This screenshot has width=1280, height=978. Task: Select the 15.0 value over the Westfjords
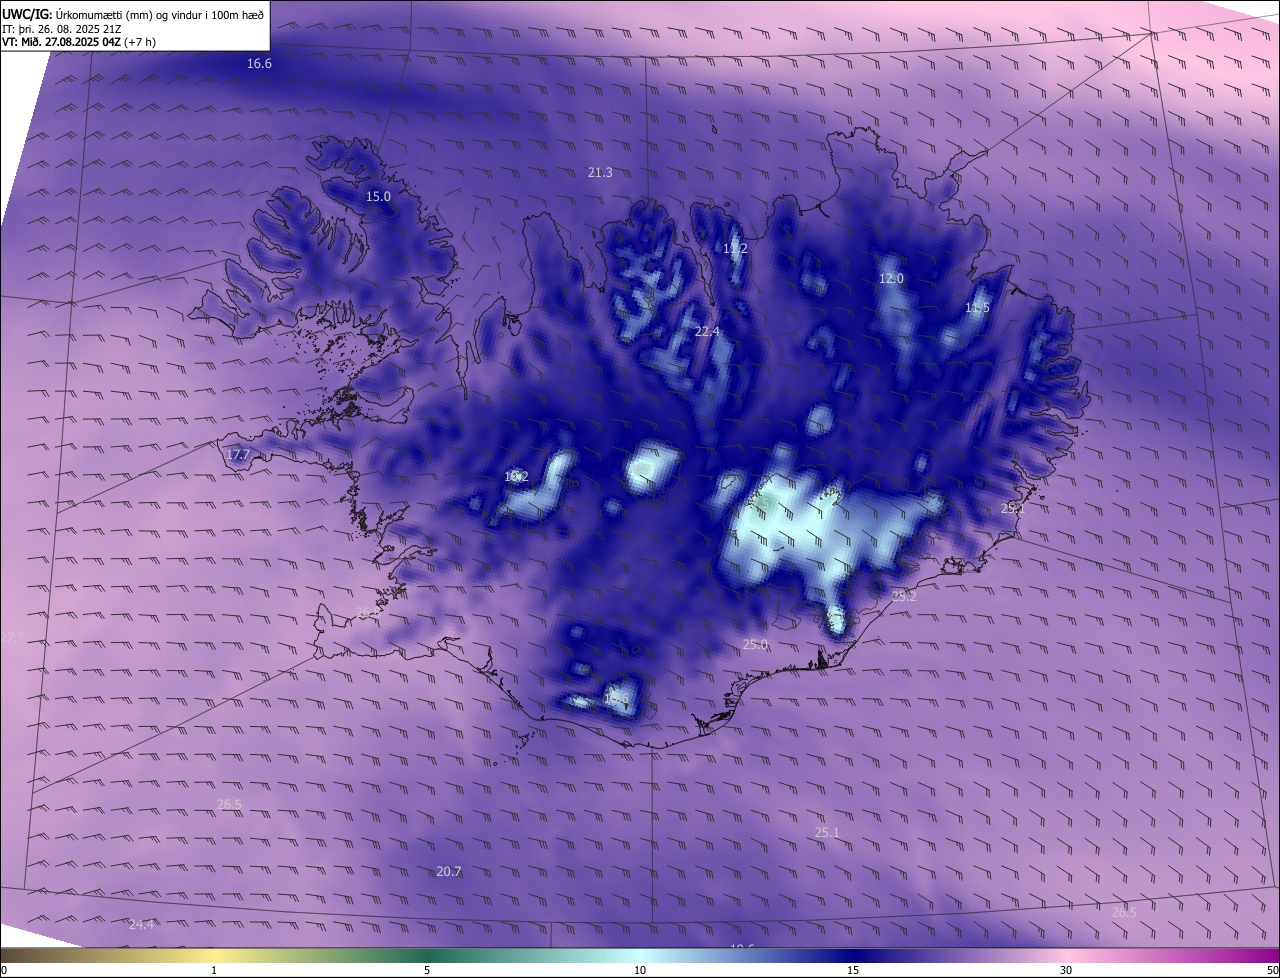pos(378,197)
